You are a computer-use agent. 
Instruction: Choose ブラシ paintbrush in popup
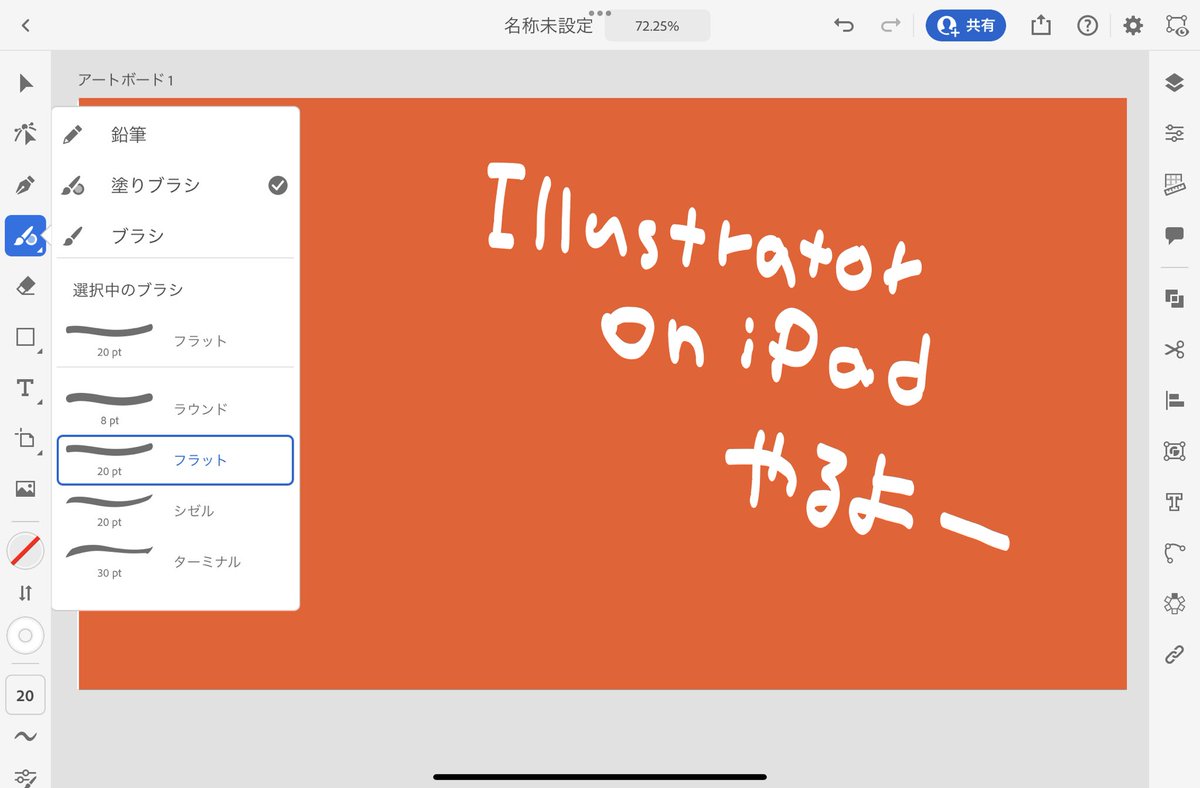coord(176,236)
